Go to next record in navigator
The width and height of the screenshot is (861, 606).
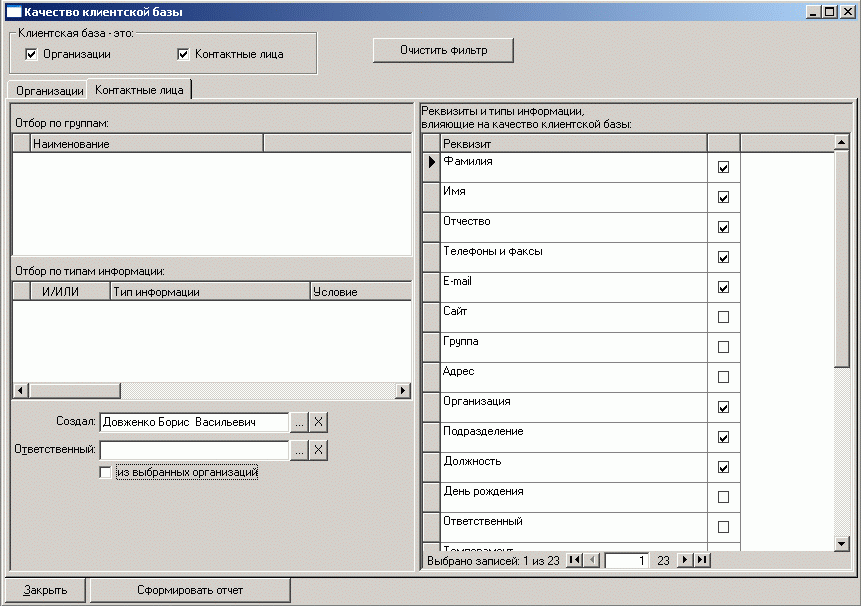coord(685,560)
